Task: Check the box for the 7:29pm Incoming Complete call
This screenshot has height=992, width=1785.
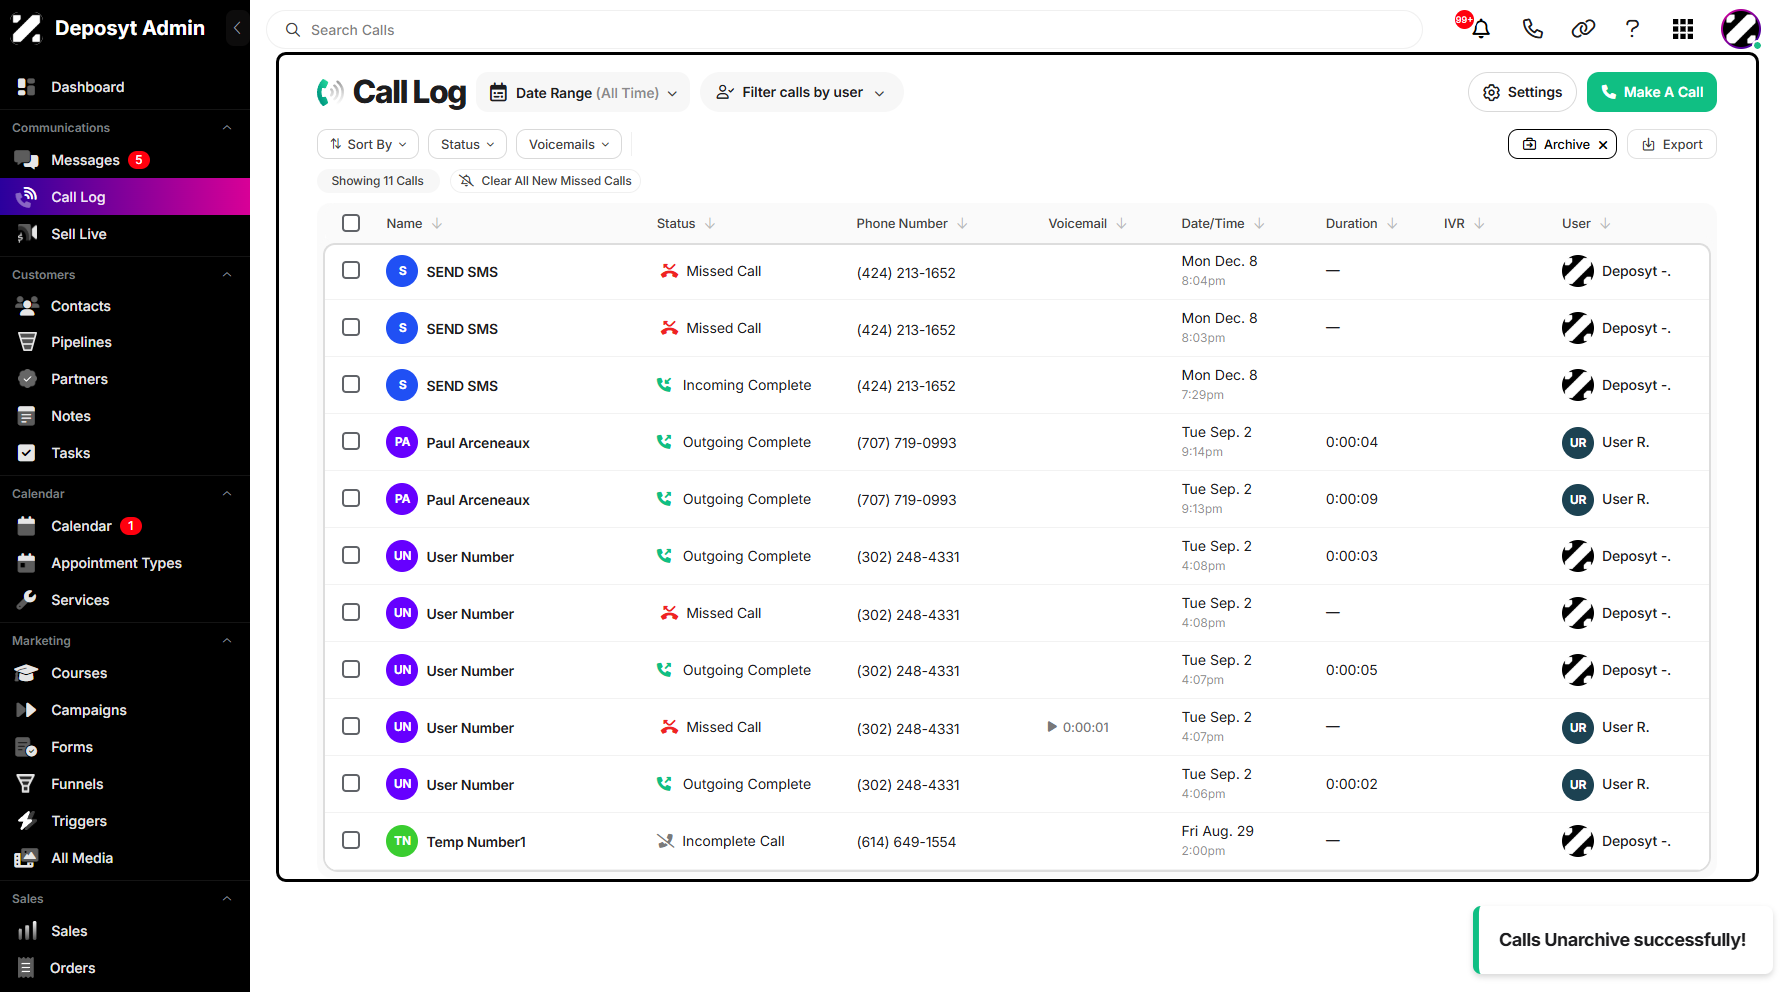Action: (x=351, y=384)
